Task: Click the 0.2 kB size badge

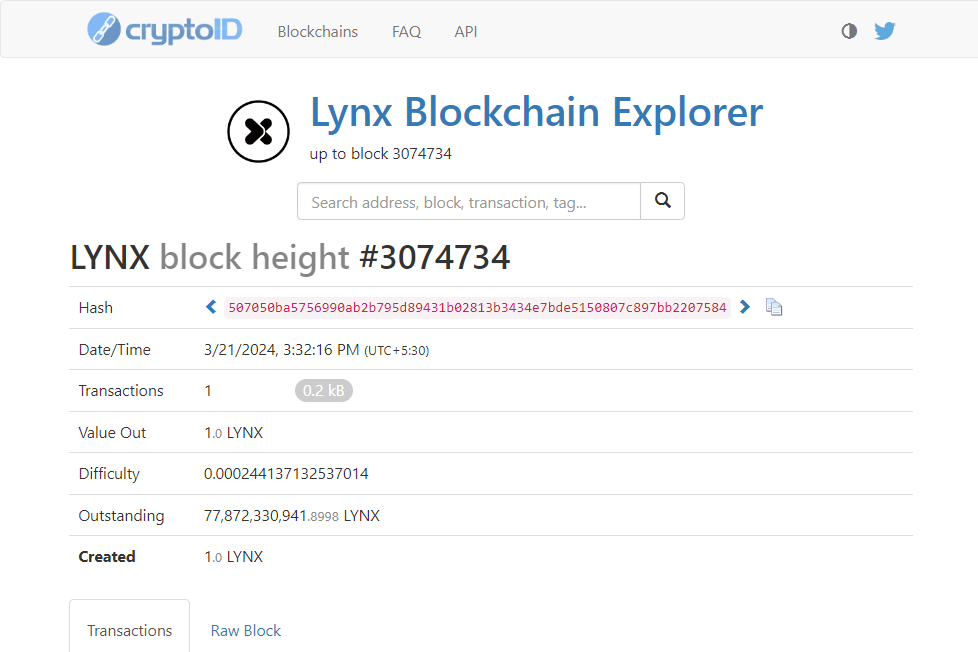Action: click(x=324, y=391)
